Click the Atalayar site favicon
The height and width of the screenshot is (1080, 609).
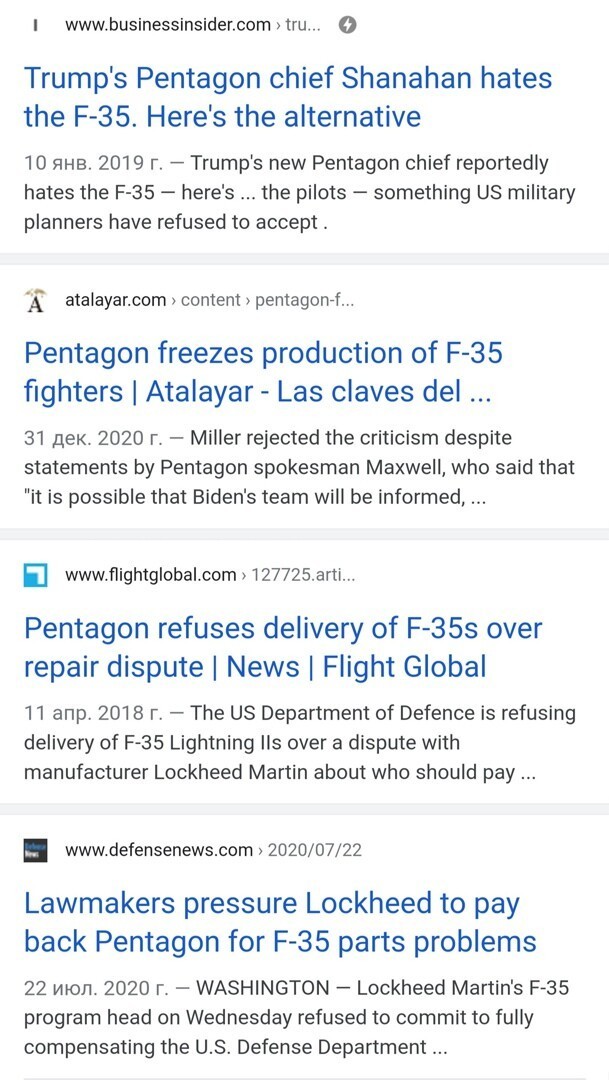coord(35,300)
